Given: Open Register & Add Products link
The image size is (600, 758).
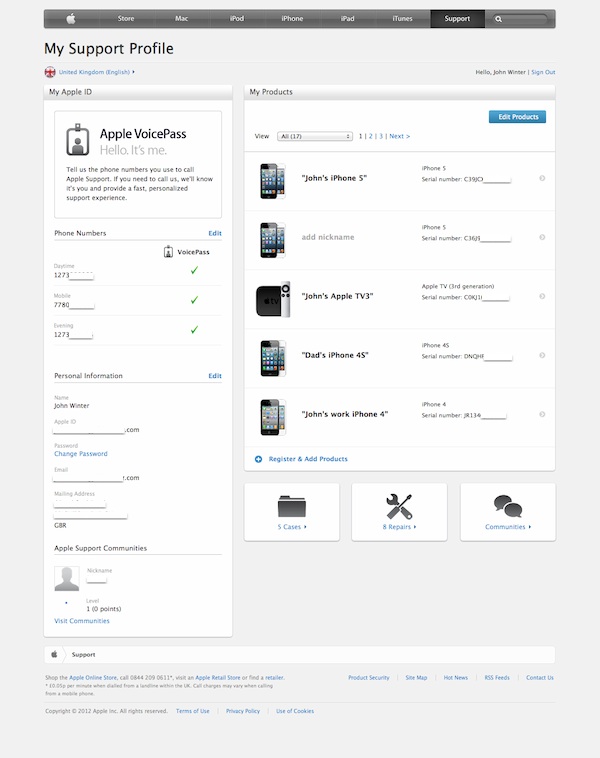Looking at the screenshot, I should click(308, 459).
